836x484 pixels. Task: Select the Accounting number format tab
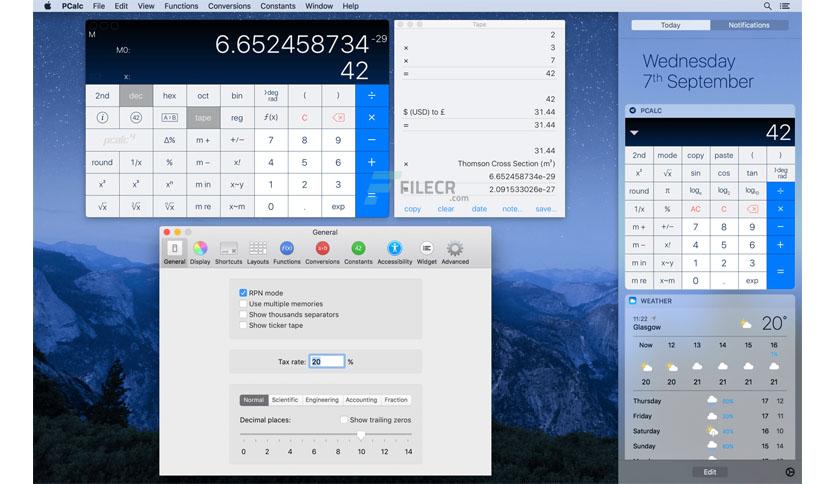click(x=361, y=400)
